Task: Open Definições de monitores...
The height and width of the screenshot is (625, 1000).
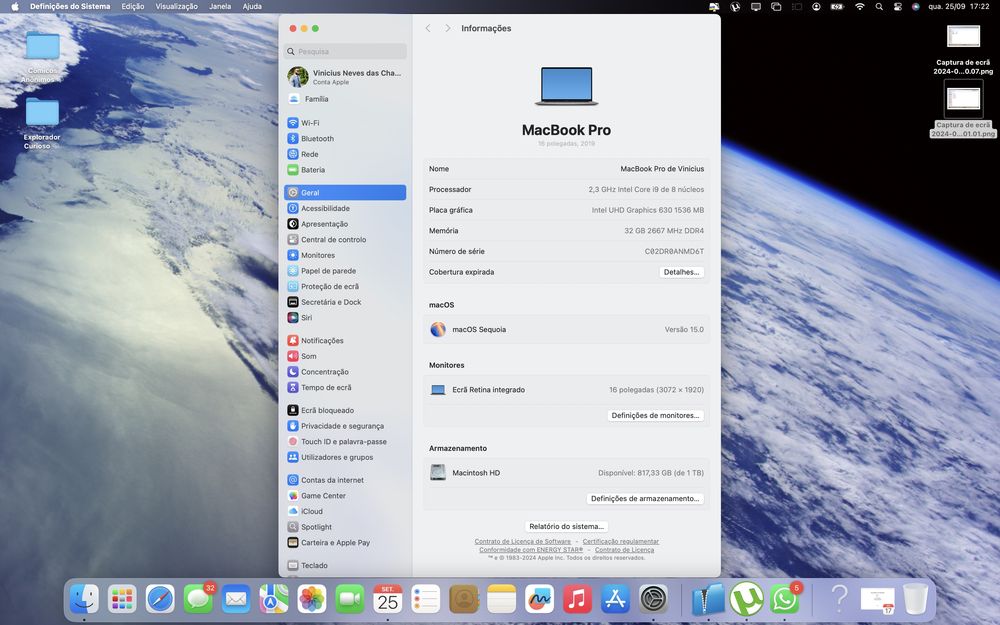Action: [x=655, y=415]
